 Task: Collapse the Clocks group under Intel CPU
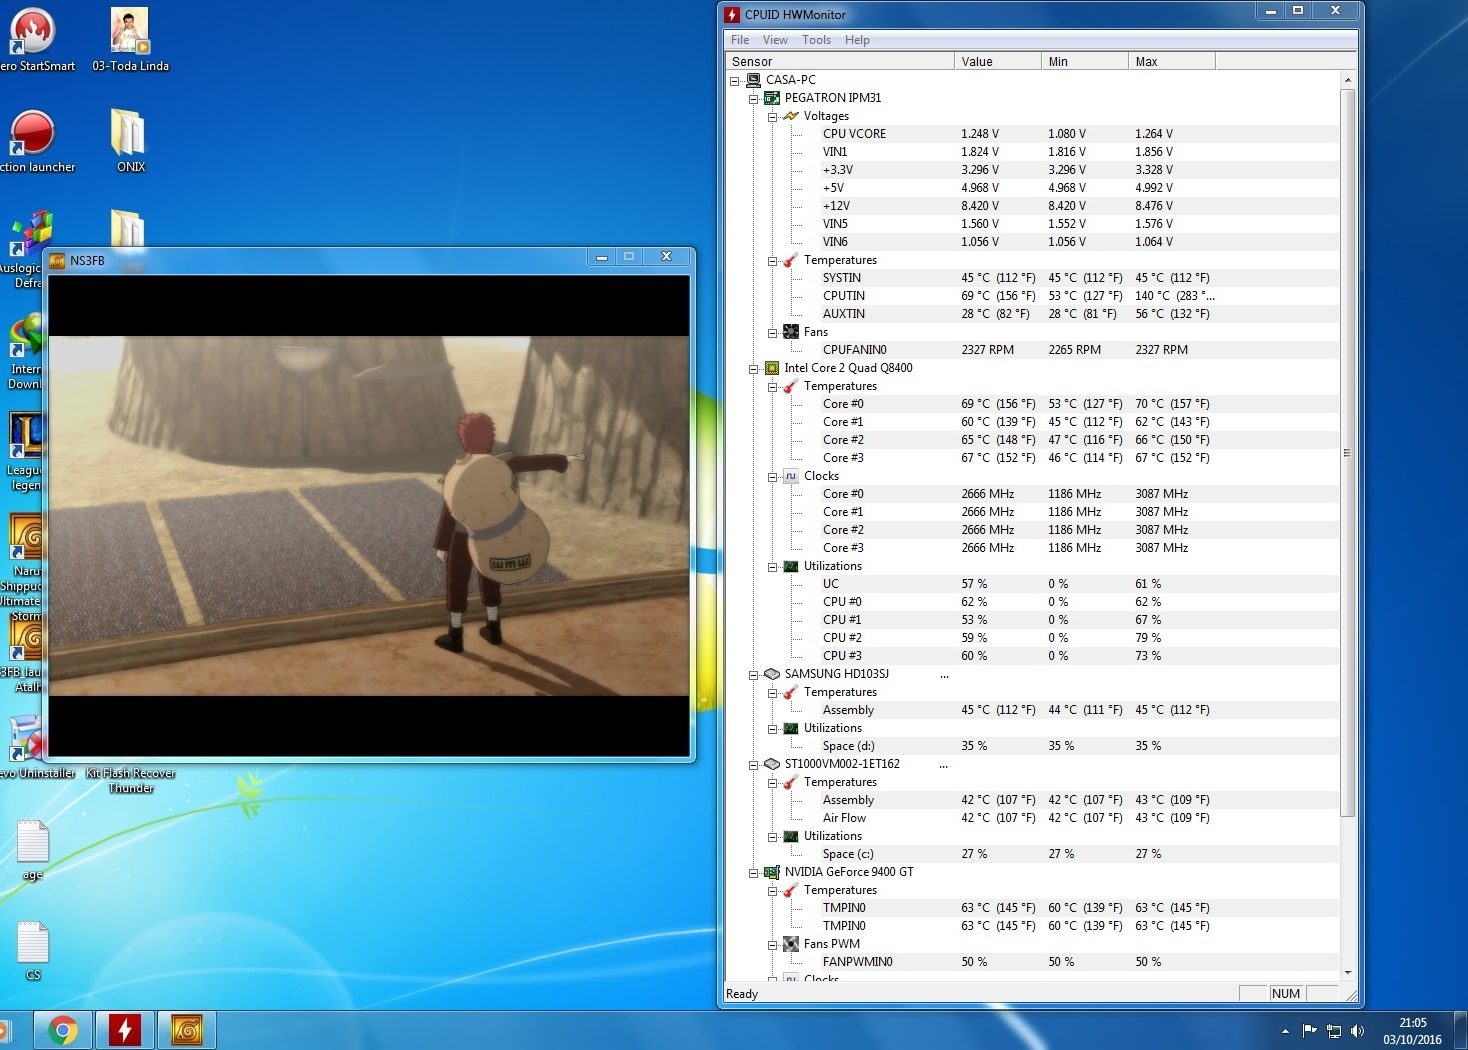pyautogui.click(x=772, y=477)
